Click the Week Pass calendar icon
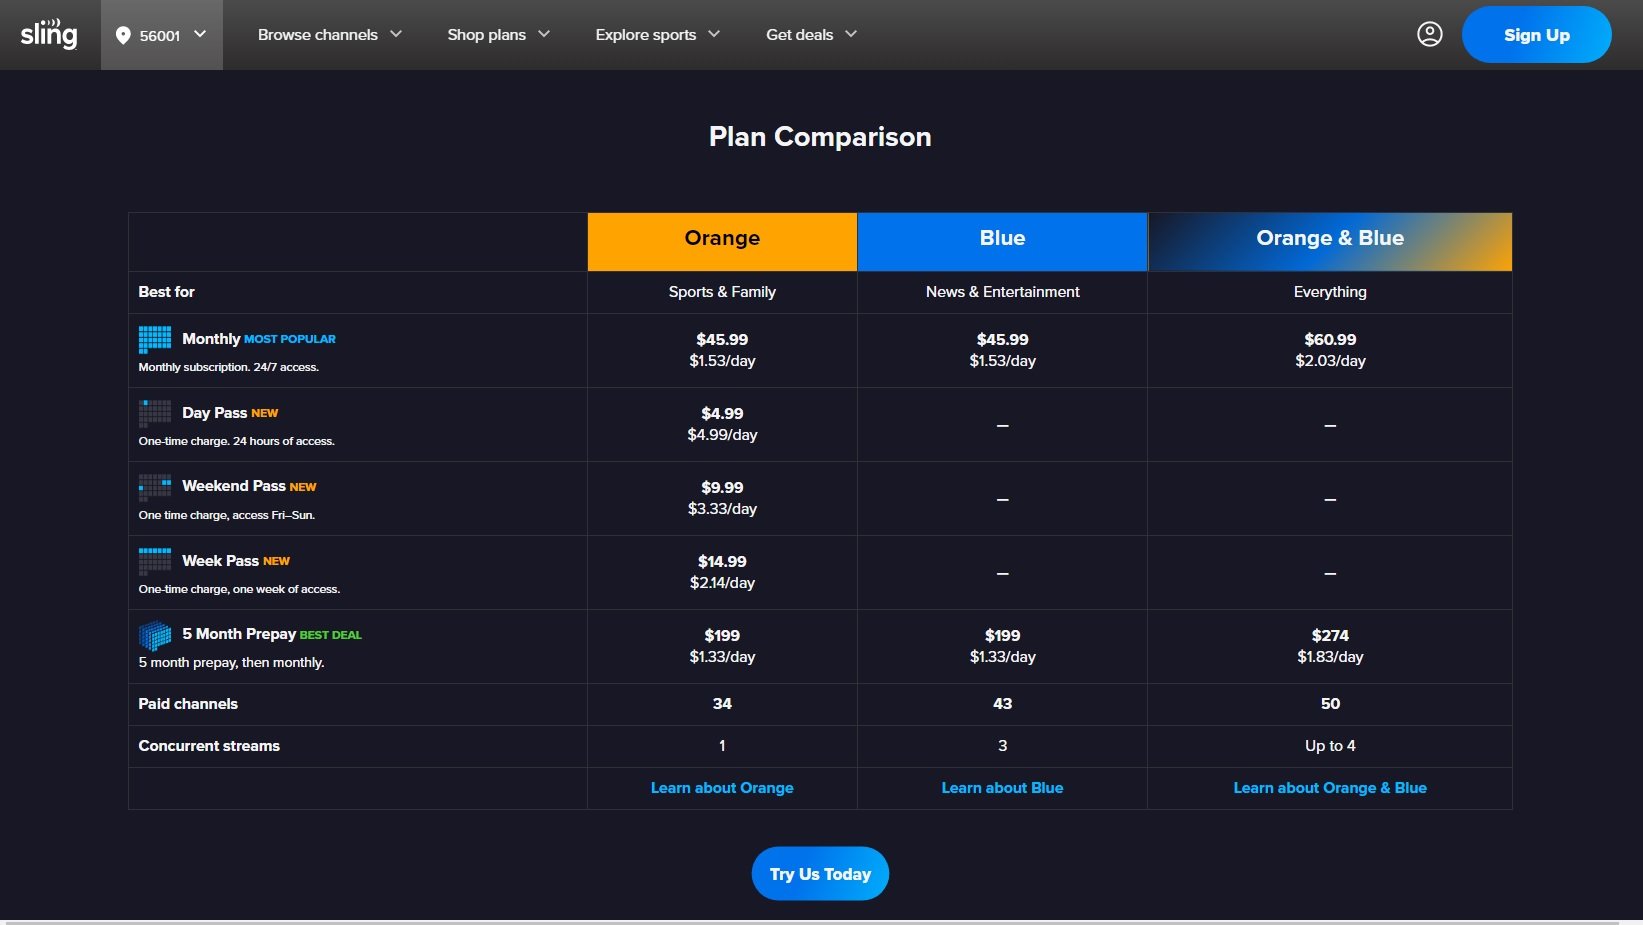1643x925 pixels. (x=155, y=560)
